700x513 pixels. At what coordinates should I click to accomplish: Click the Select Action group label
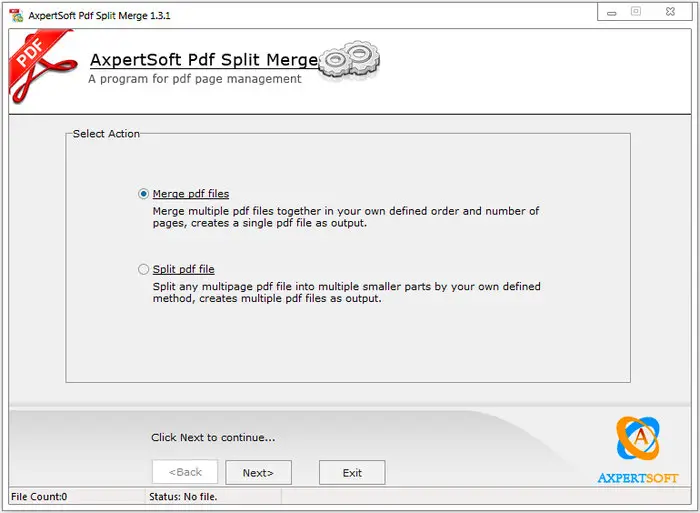point(106,133)
